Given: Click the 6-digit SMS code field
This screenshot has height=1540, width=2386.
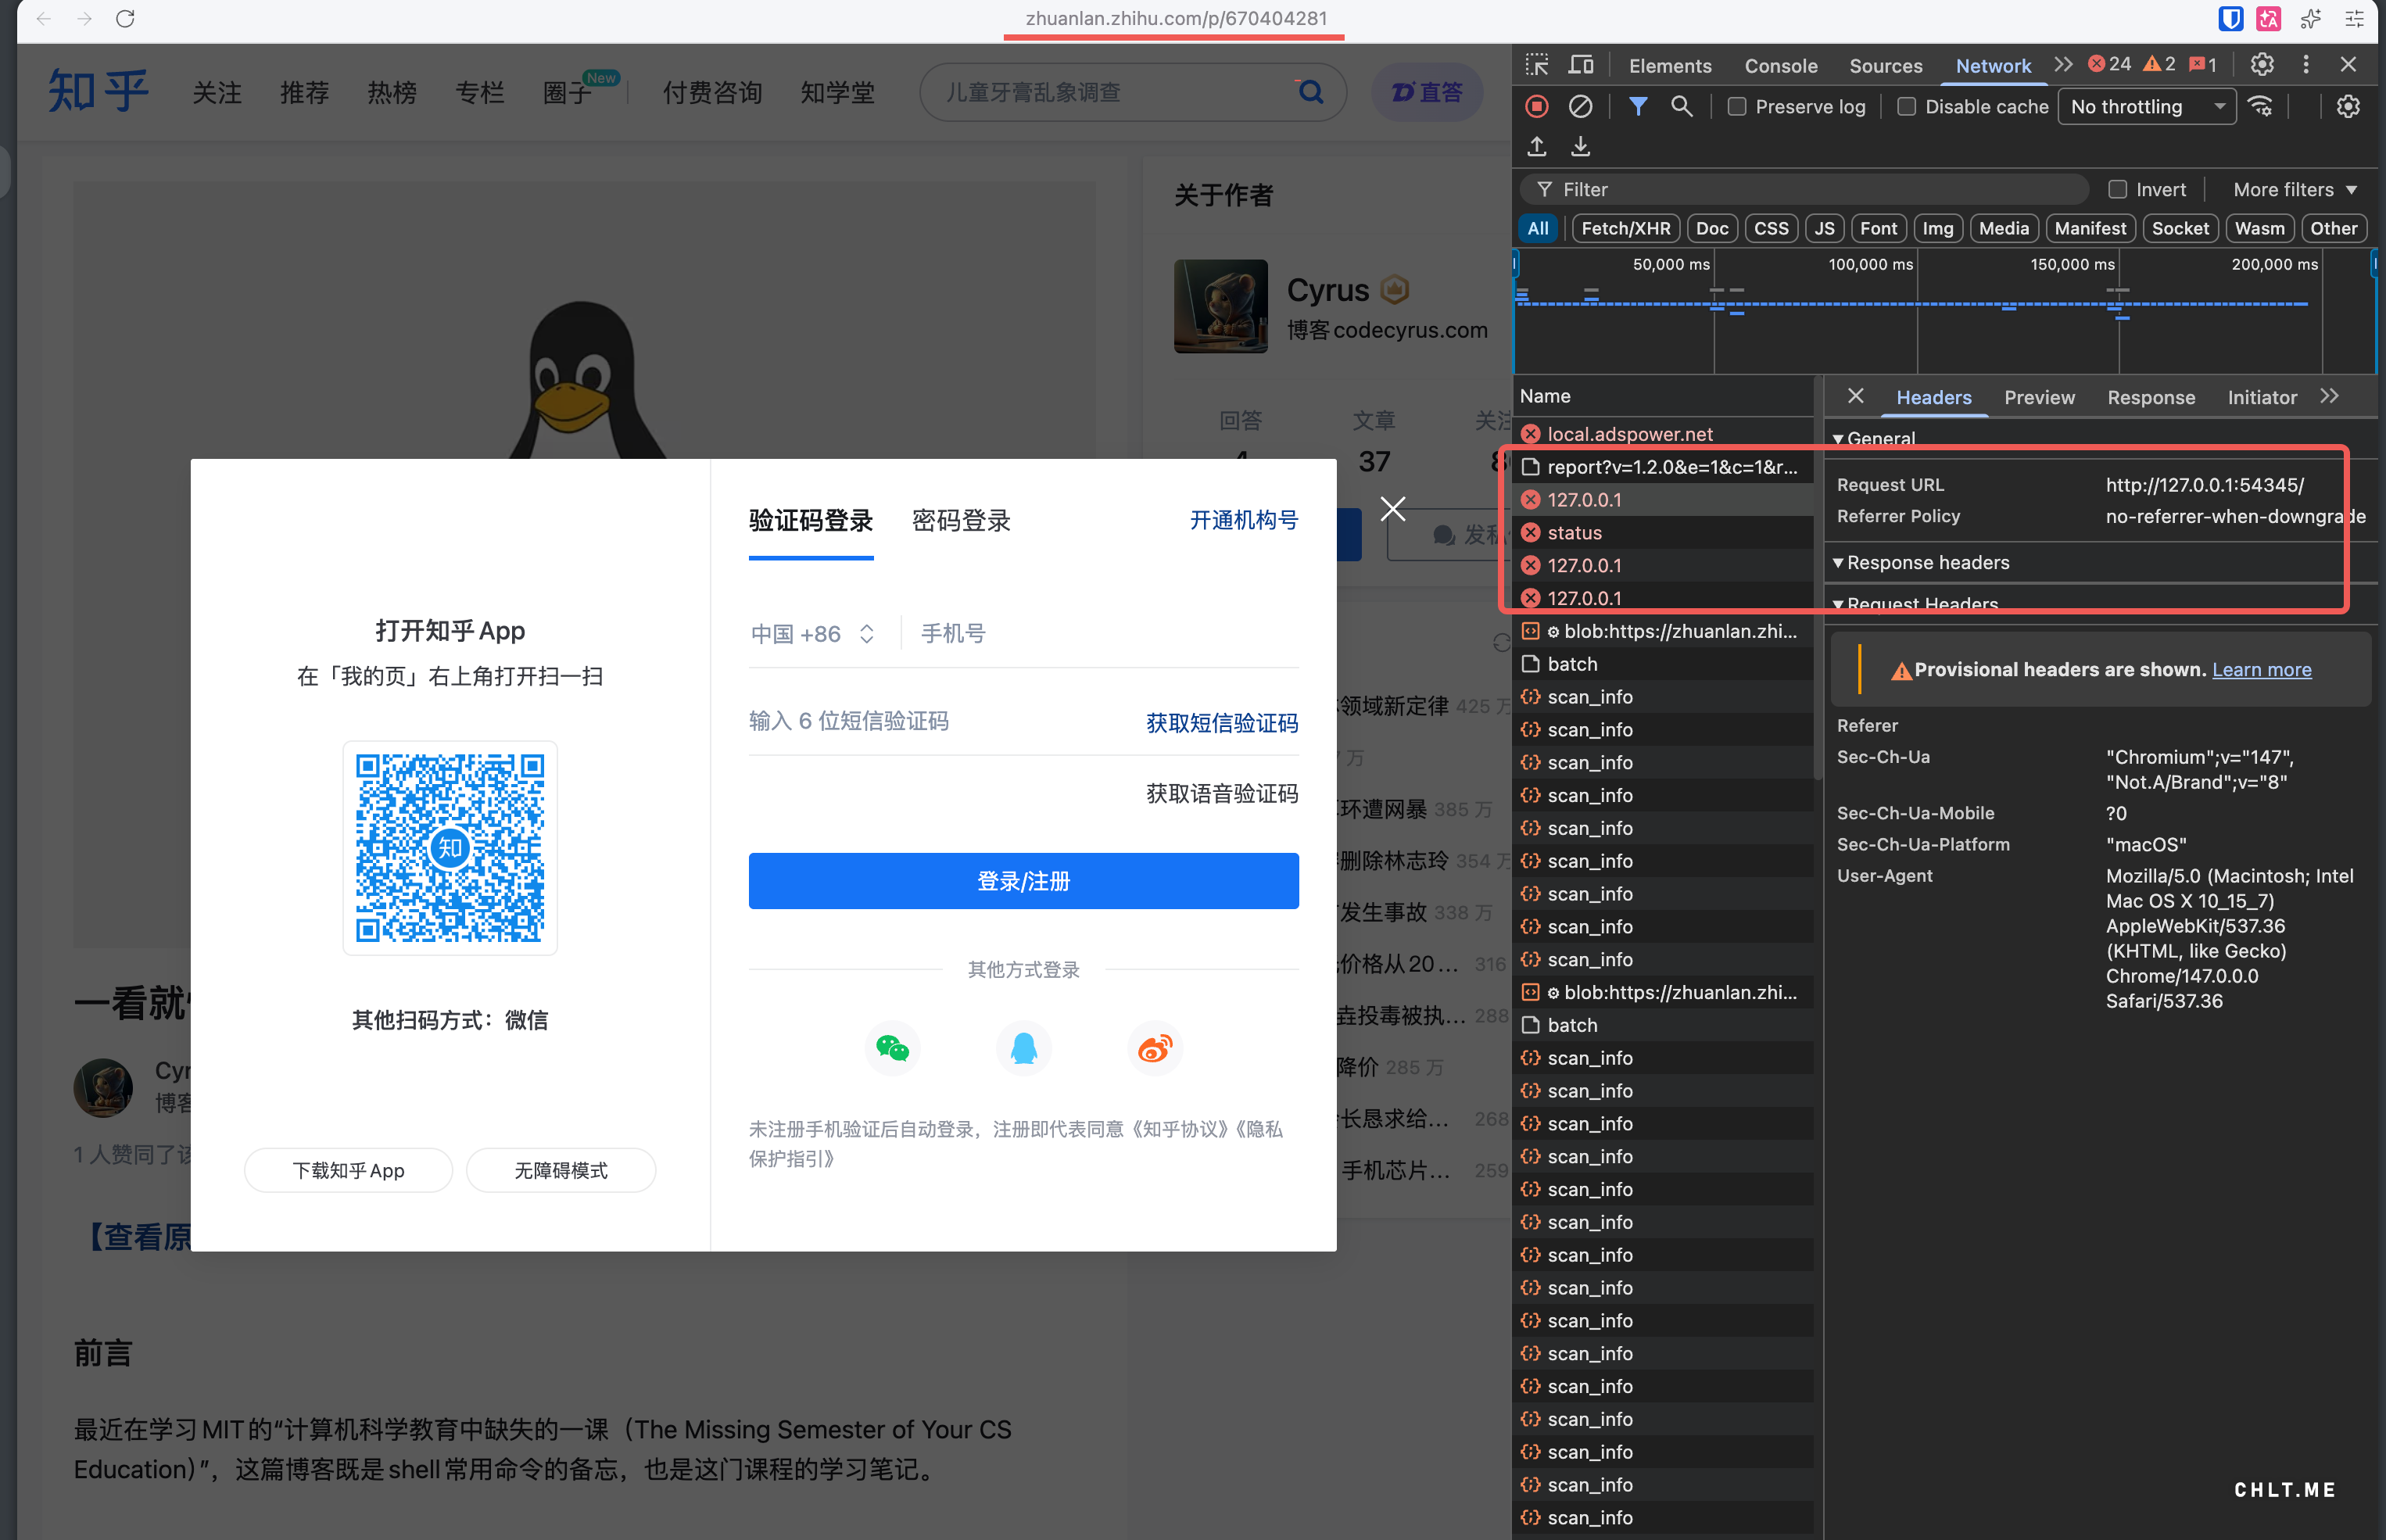Looking at the screenshot, I should coord(940,722).
